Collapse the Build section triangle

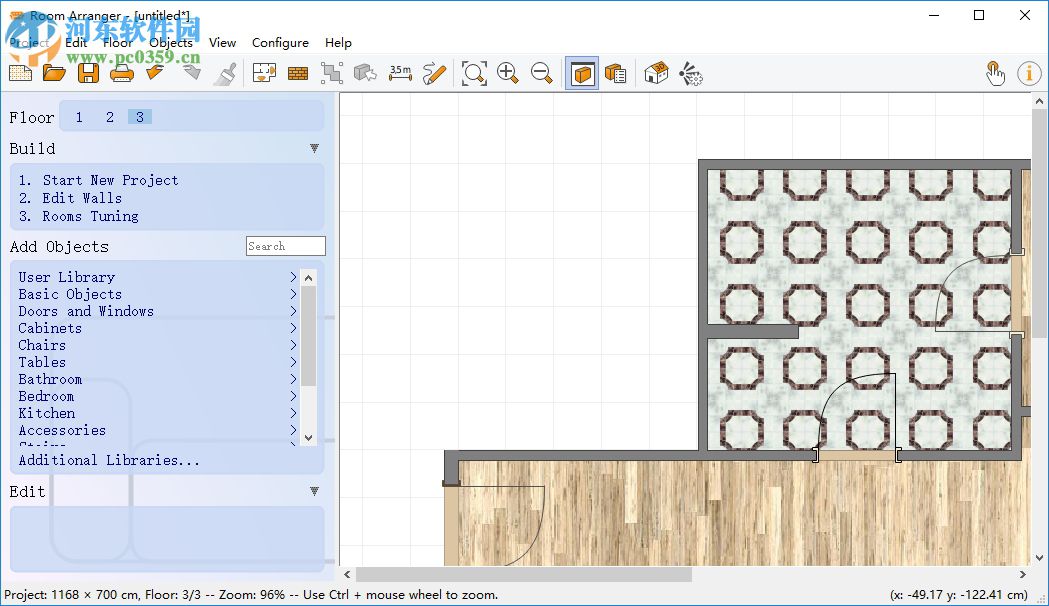[x=314, y=148]
